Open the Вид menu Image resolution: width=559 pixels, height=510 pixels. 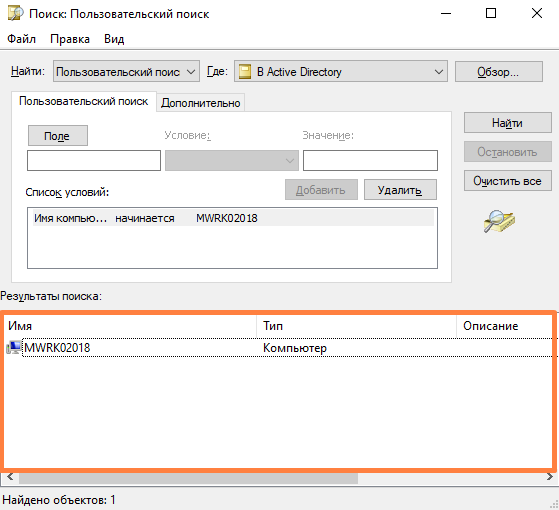tap(114, 38)
